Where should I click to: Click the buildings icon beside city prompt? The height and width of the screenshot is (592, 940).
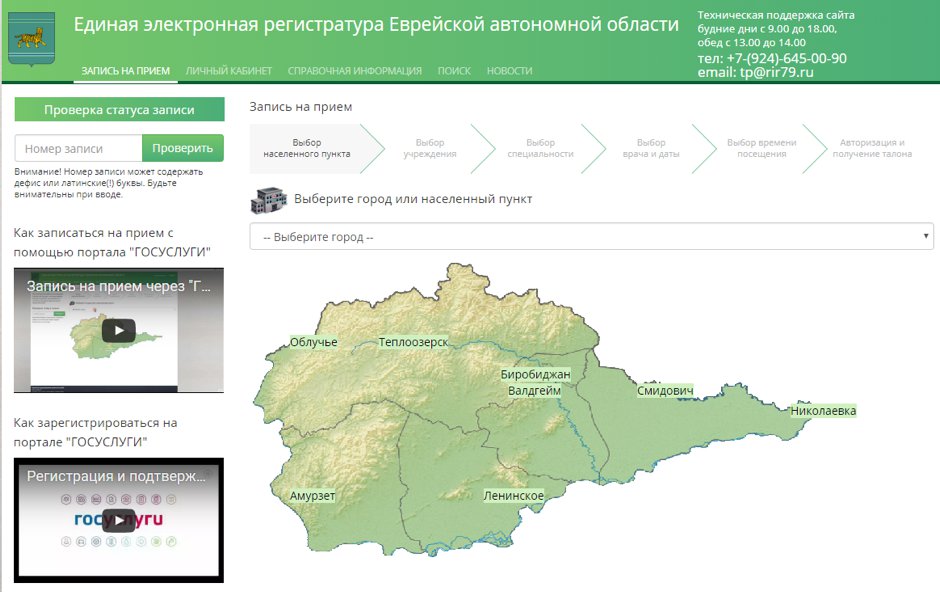point(267,199)
